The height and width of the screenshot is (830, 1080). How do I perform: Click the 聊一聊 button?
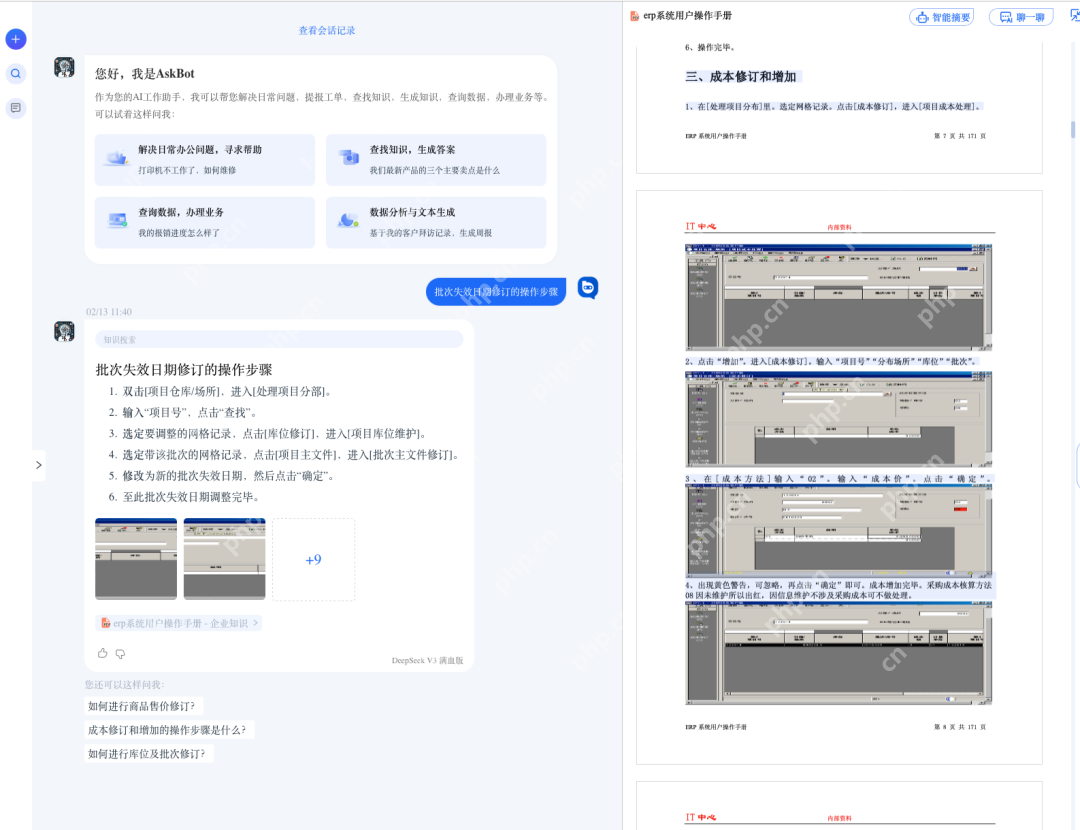point(1020,16)
